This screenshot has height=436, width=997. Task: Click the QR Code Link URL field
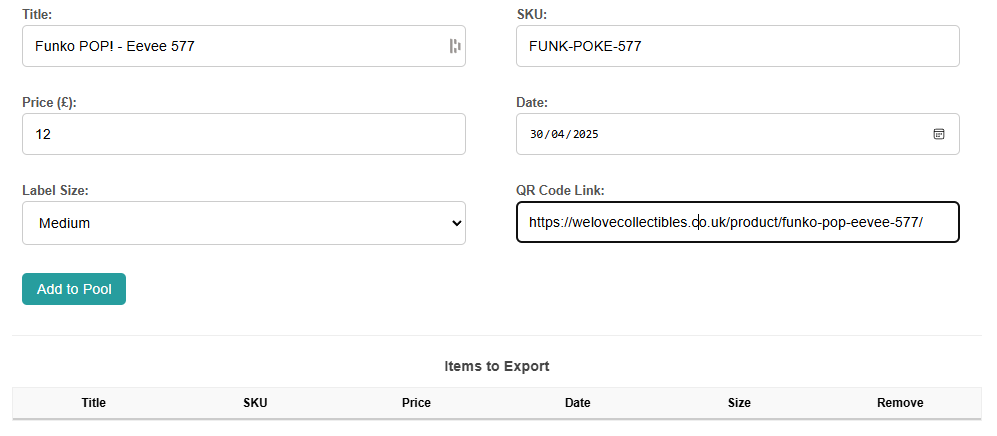pos(737,223)
